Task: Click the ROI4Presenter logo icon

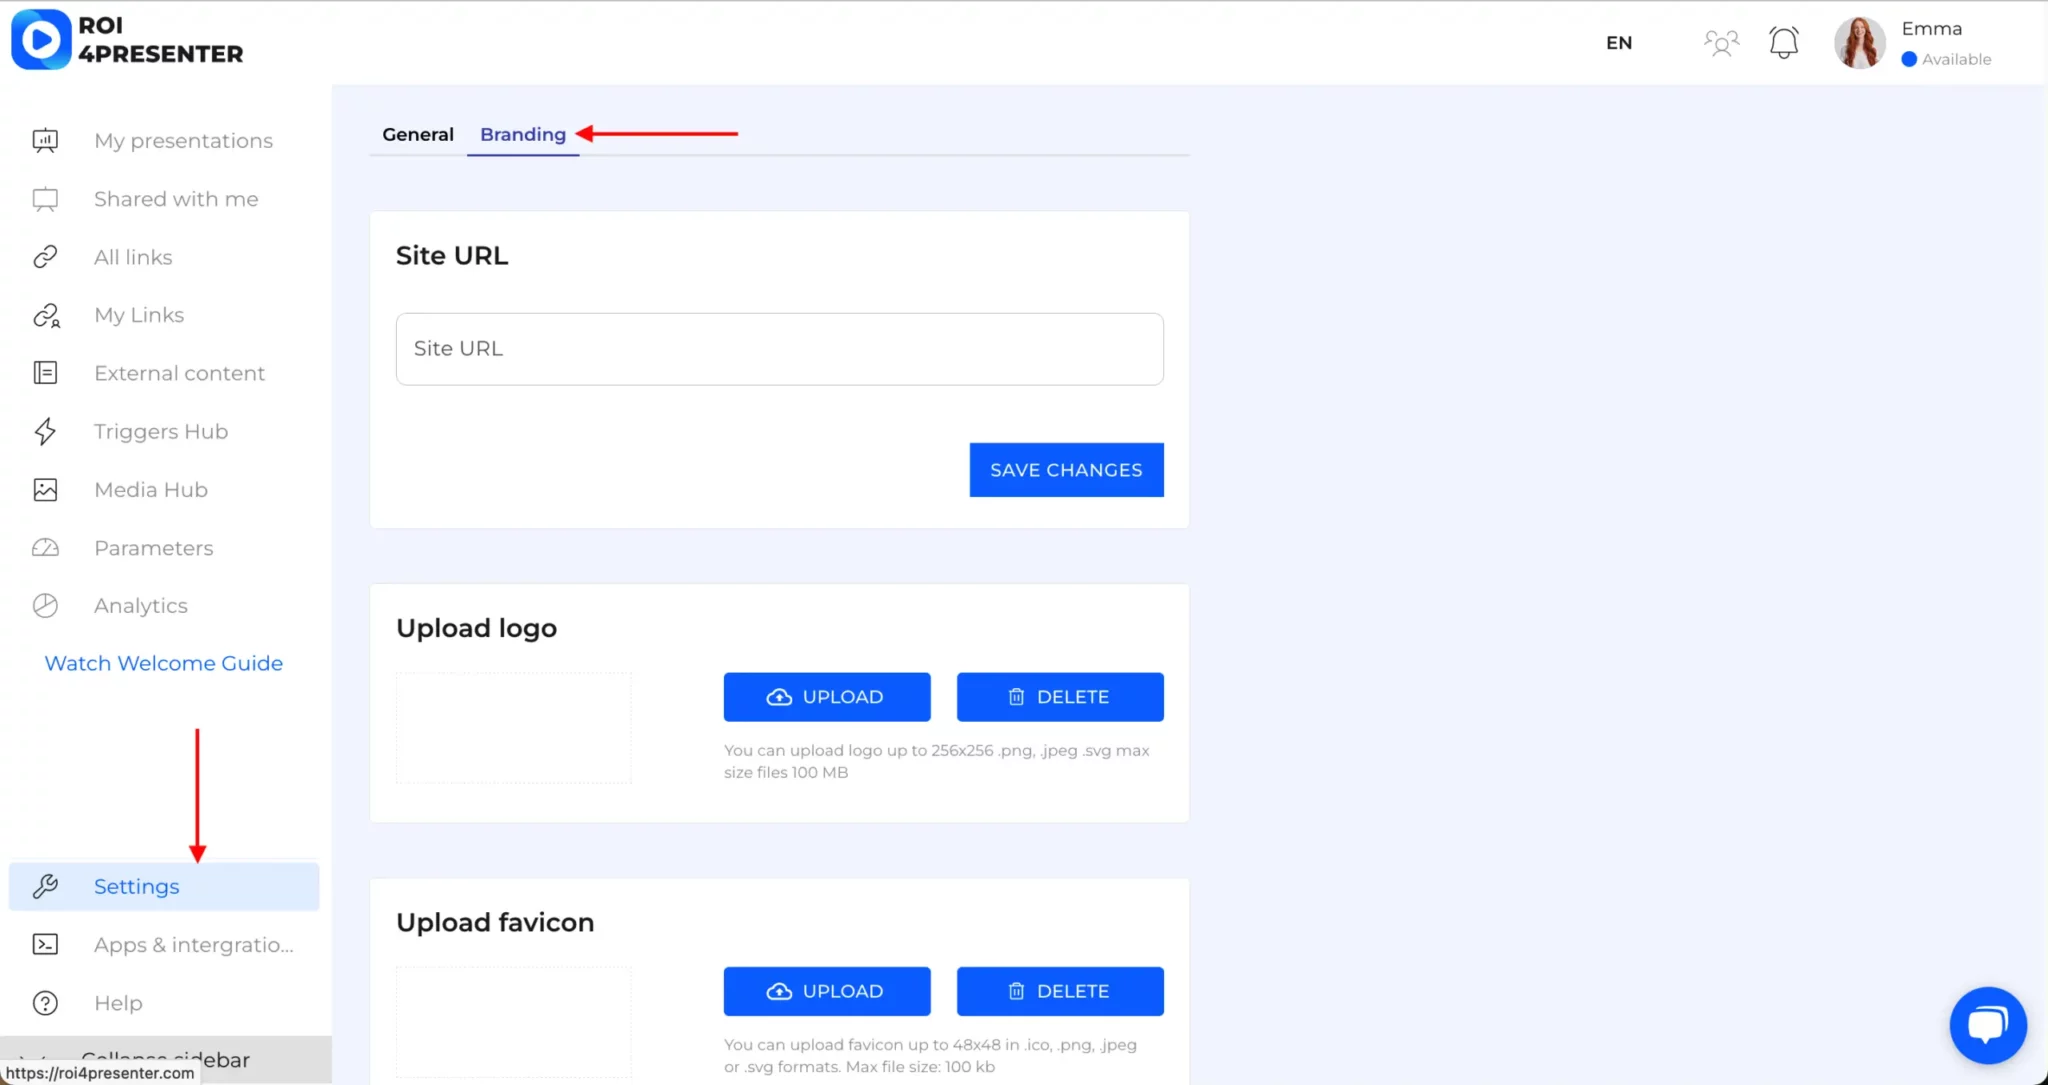Action: point(41,40)
